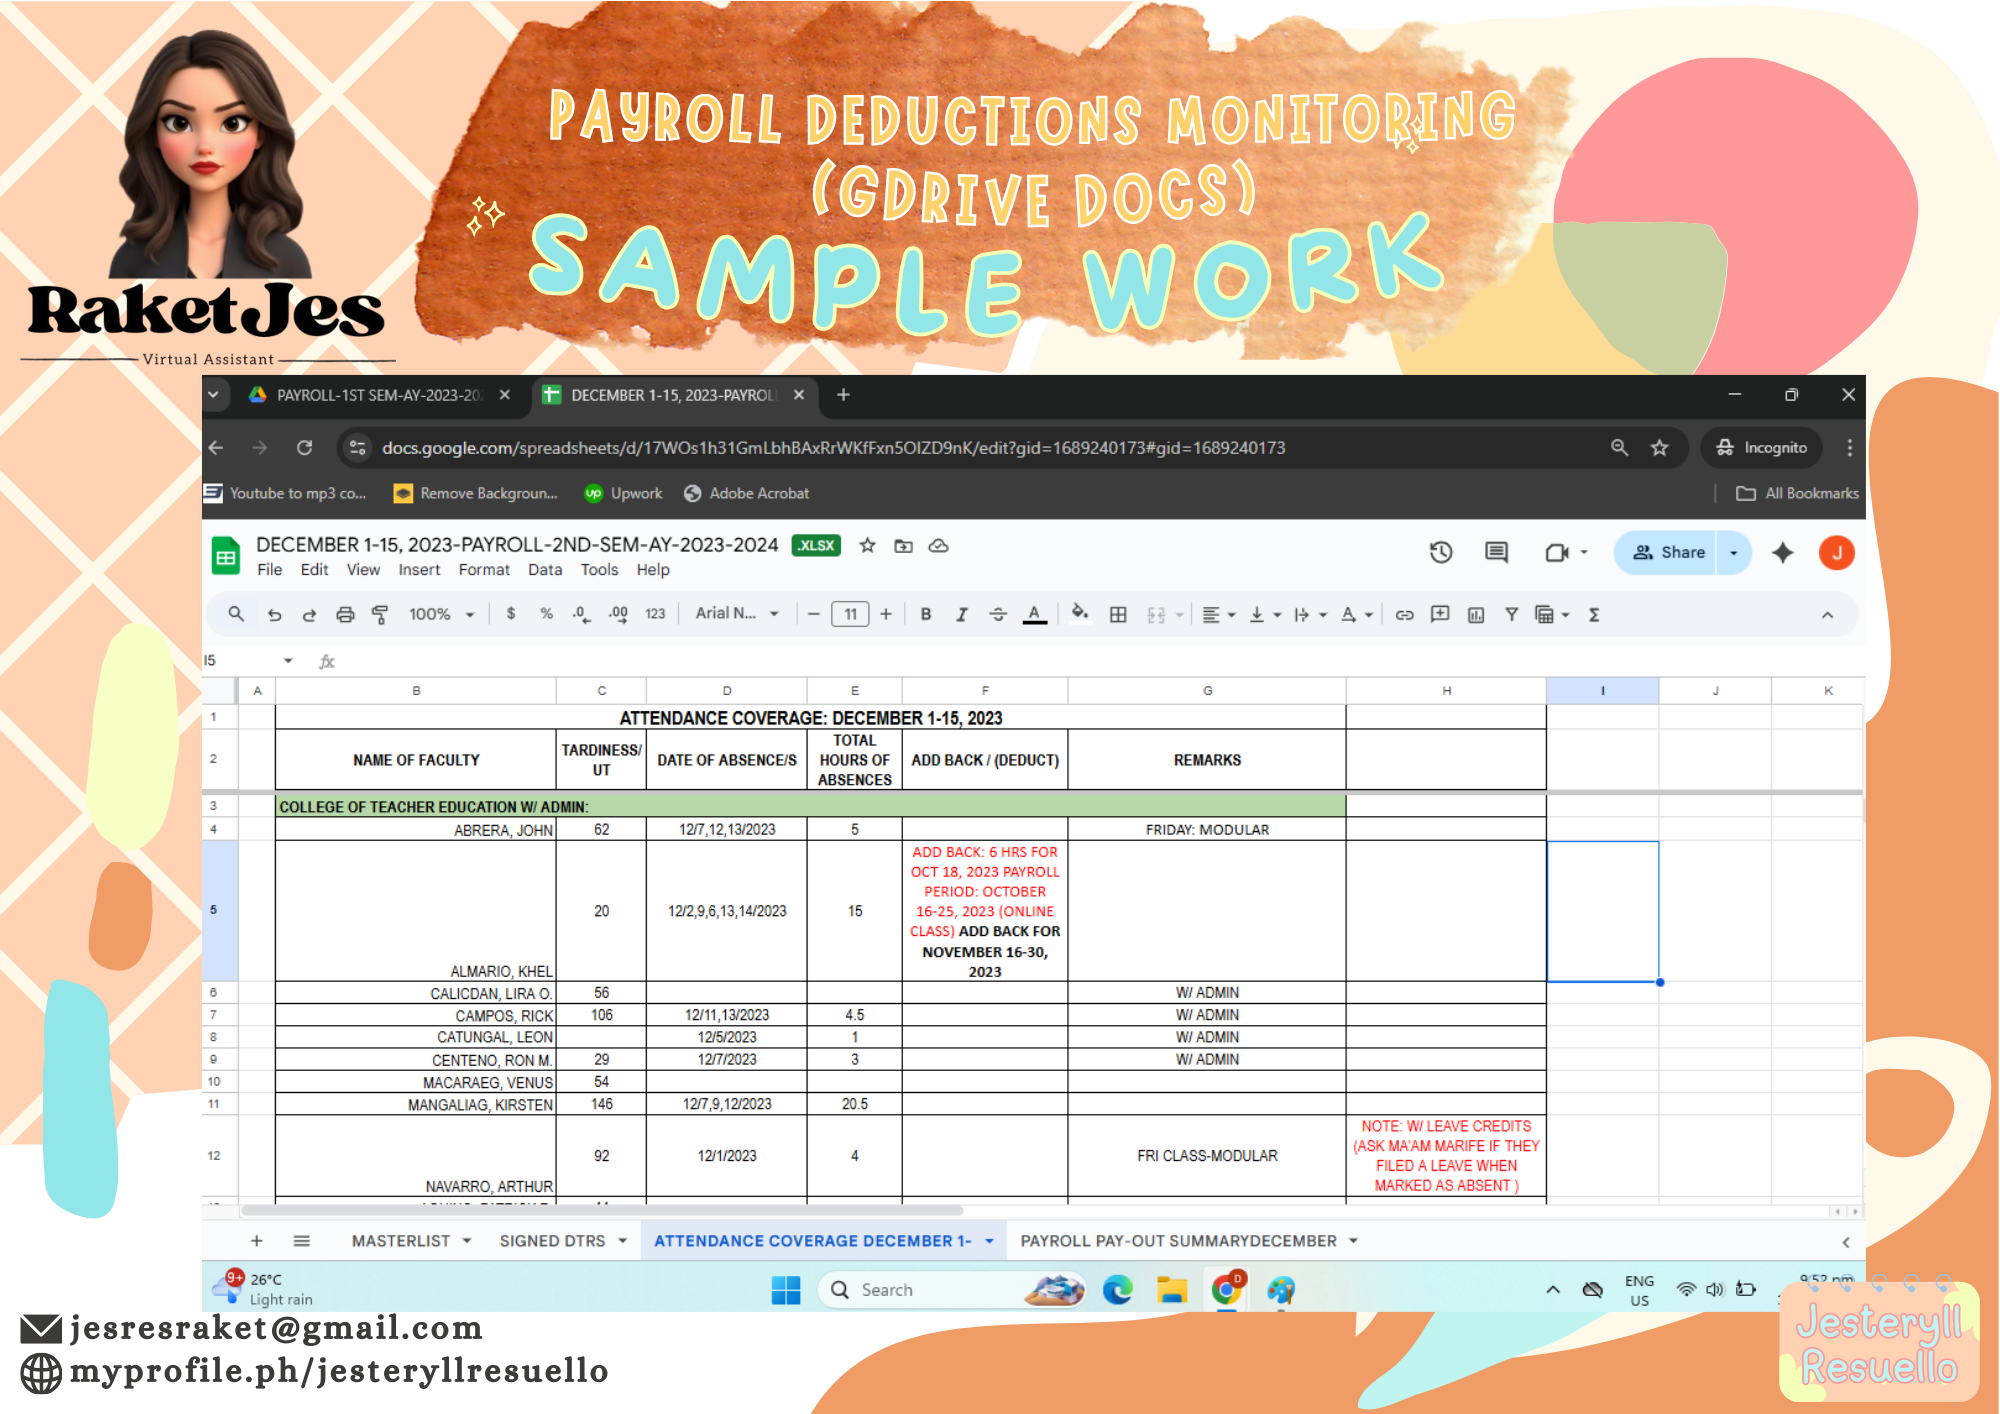Click the taskbar Search box
Screen dimensions: 2000x1414
(x=953, y=1290)
